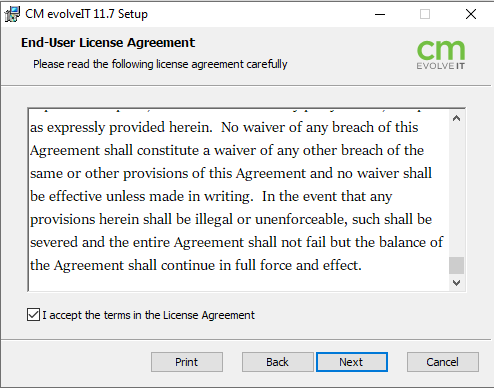Click the 'End-User License Agreement' heading

108,43
